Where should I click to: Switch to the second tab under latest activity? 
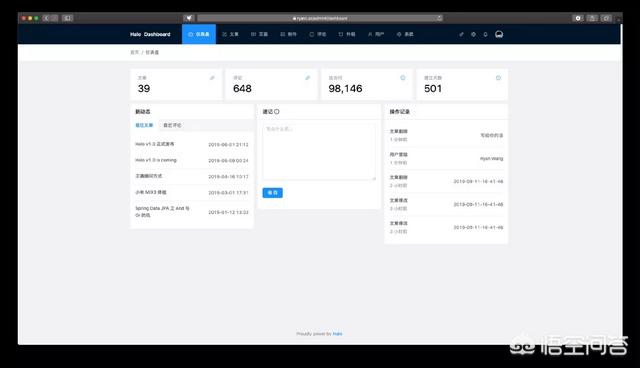(x=172, y=125)
